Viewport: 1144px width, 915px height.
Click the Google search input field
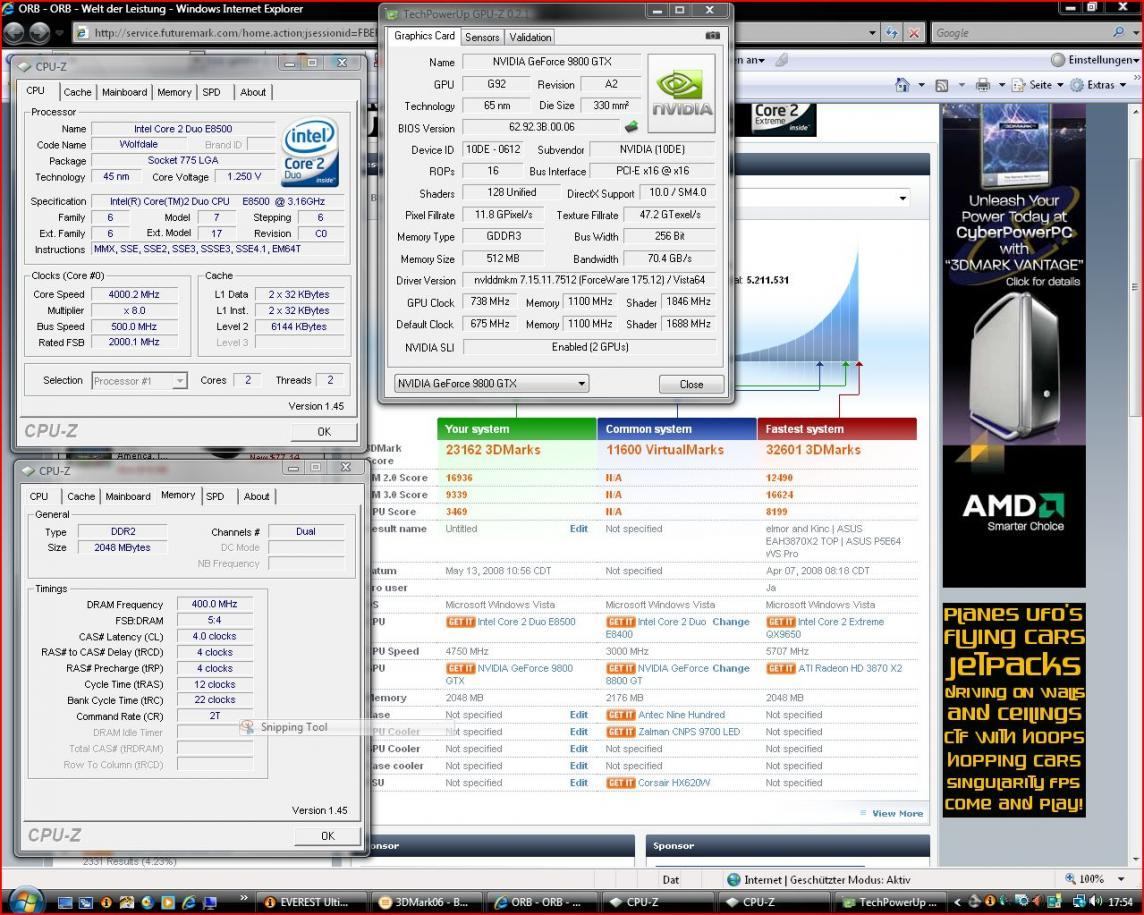[x=1021, y=33]
